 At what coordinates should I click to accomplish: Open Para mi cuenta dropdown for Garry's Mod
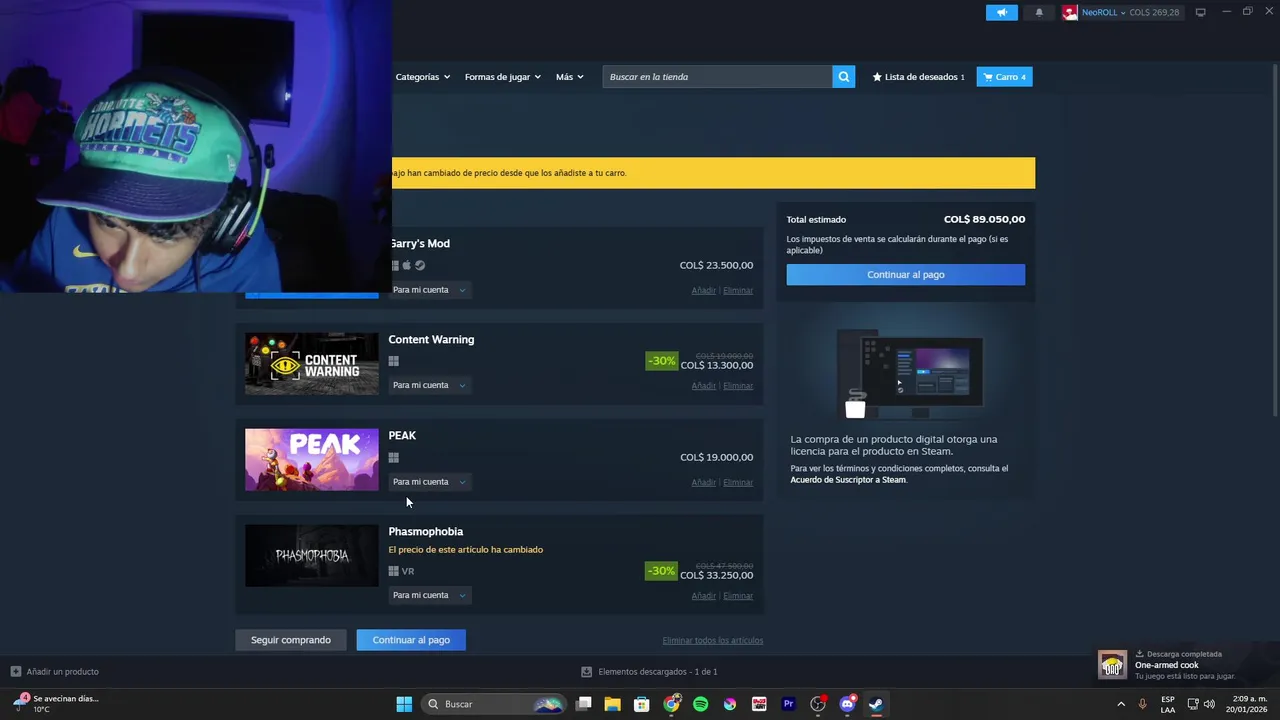[x=429, y=290]
